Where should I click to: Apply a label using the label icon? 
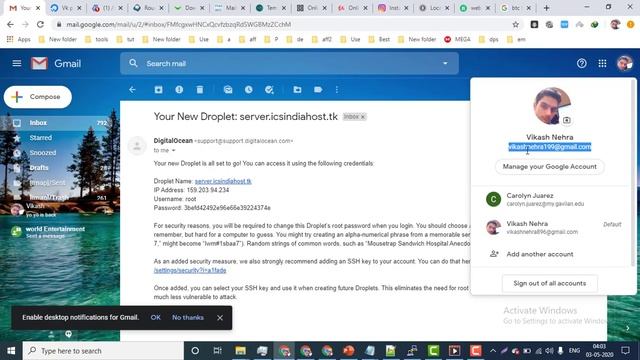(318, 90)
